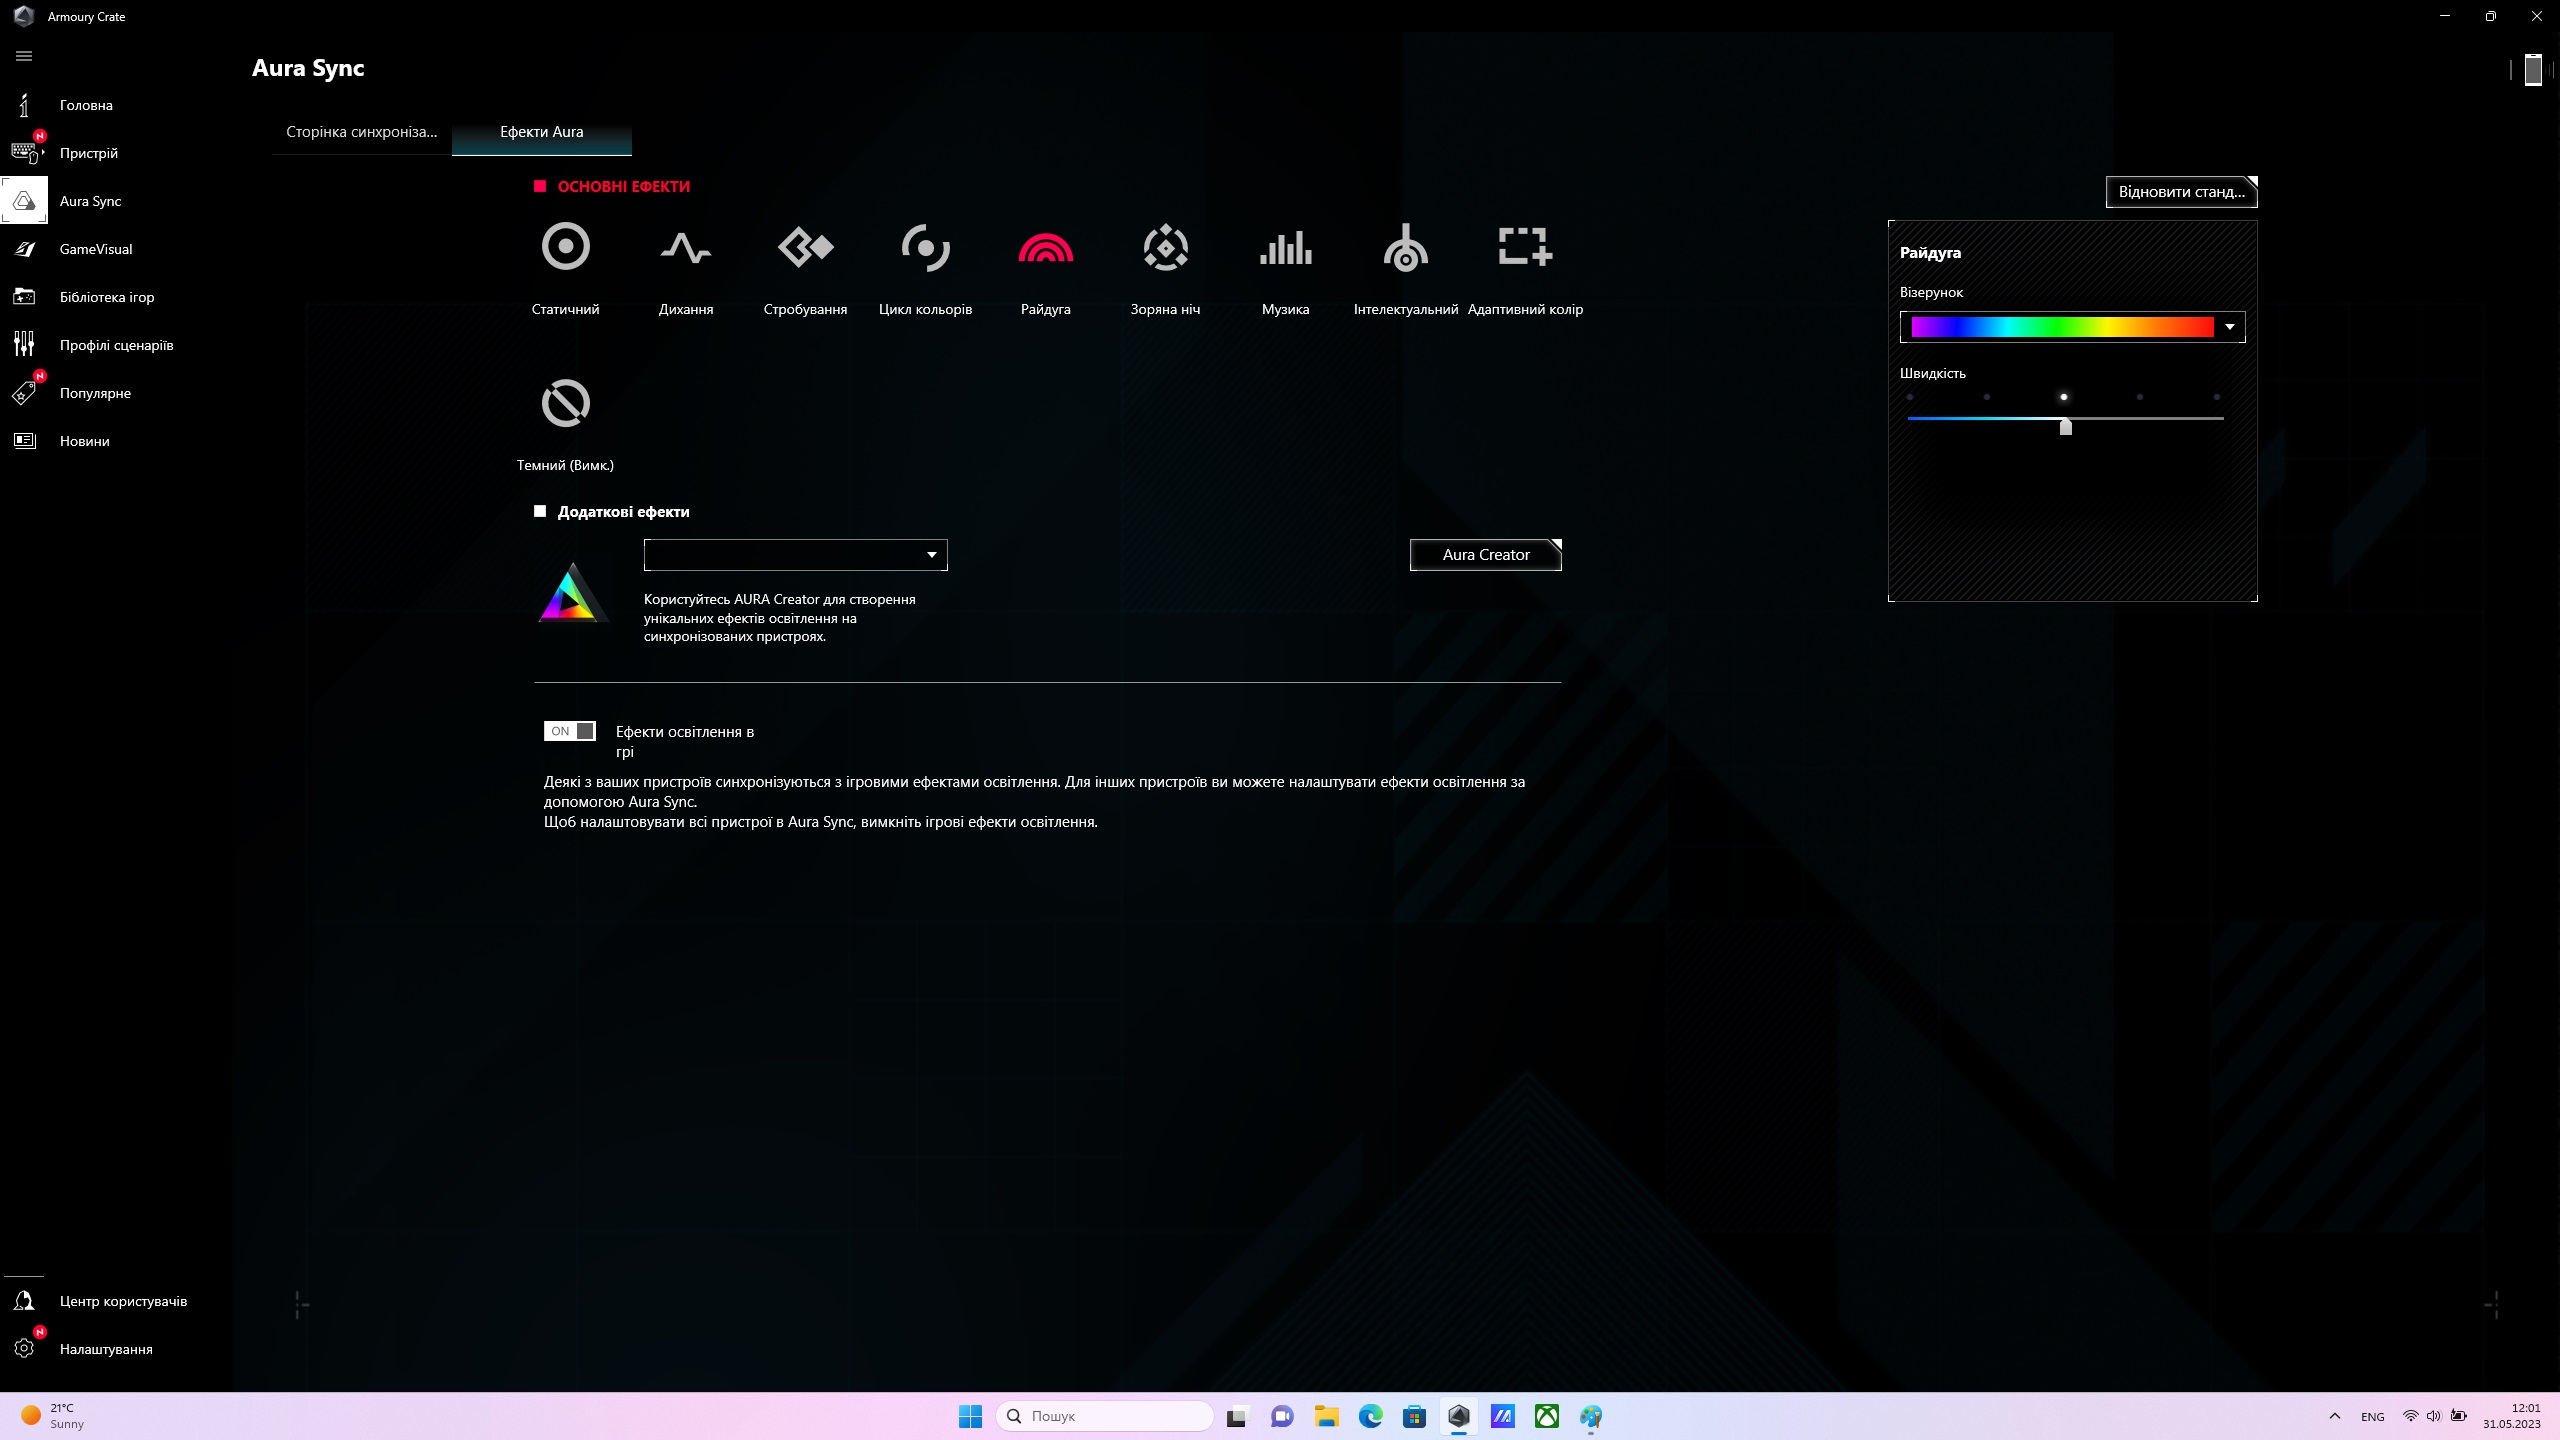
Task: Open Scenario Profiles (Профілі сценаріїв)
Action: point(116,345)
